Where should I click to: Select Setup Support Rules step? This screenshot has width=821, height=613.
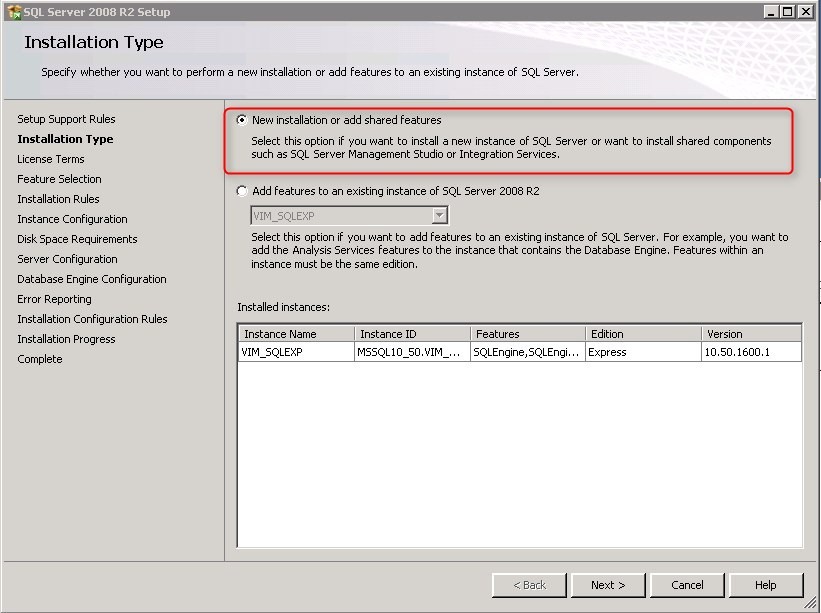66,119
